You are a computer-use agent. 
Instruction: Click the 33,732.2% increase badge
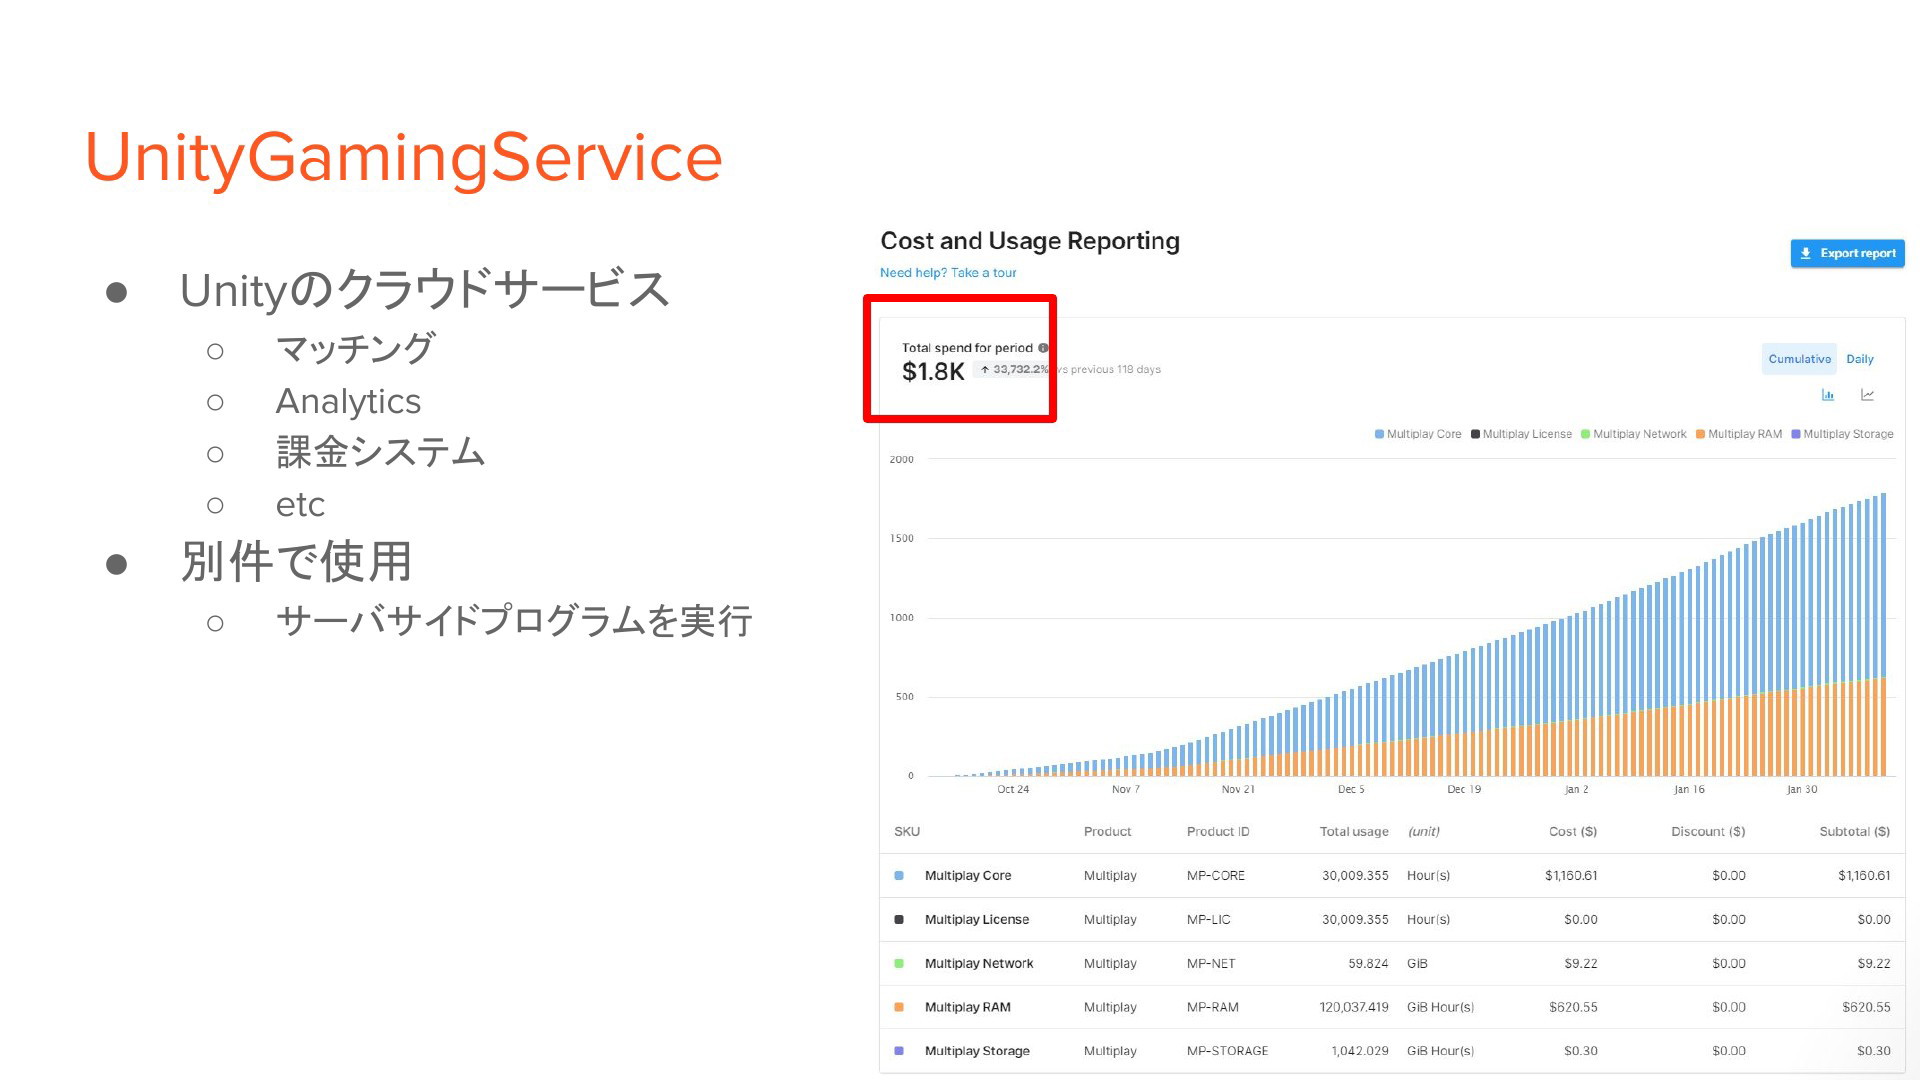pyautogui.click(x=1013, y=369)
